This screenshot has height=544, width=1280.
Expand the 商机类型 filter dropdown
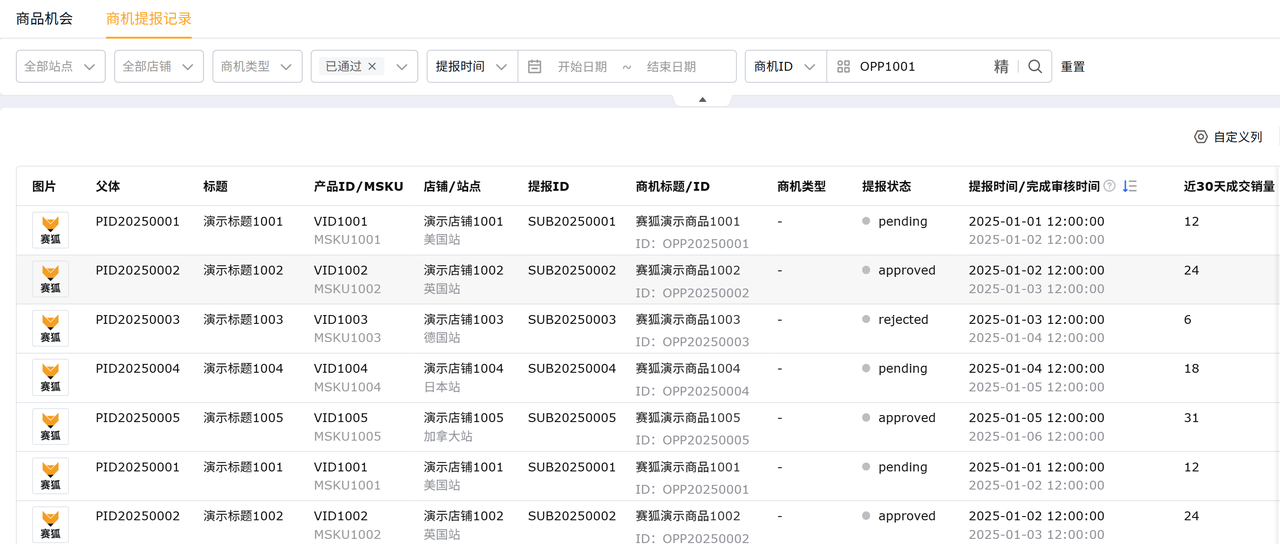click(x=257, y=66)
